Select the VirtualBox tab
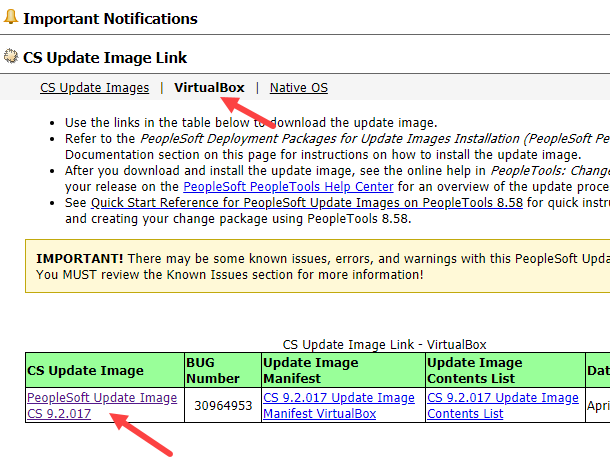The width and height of the screenshot is (610, 472). coord(209,88)
